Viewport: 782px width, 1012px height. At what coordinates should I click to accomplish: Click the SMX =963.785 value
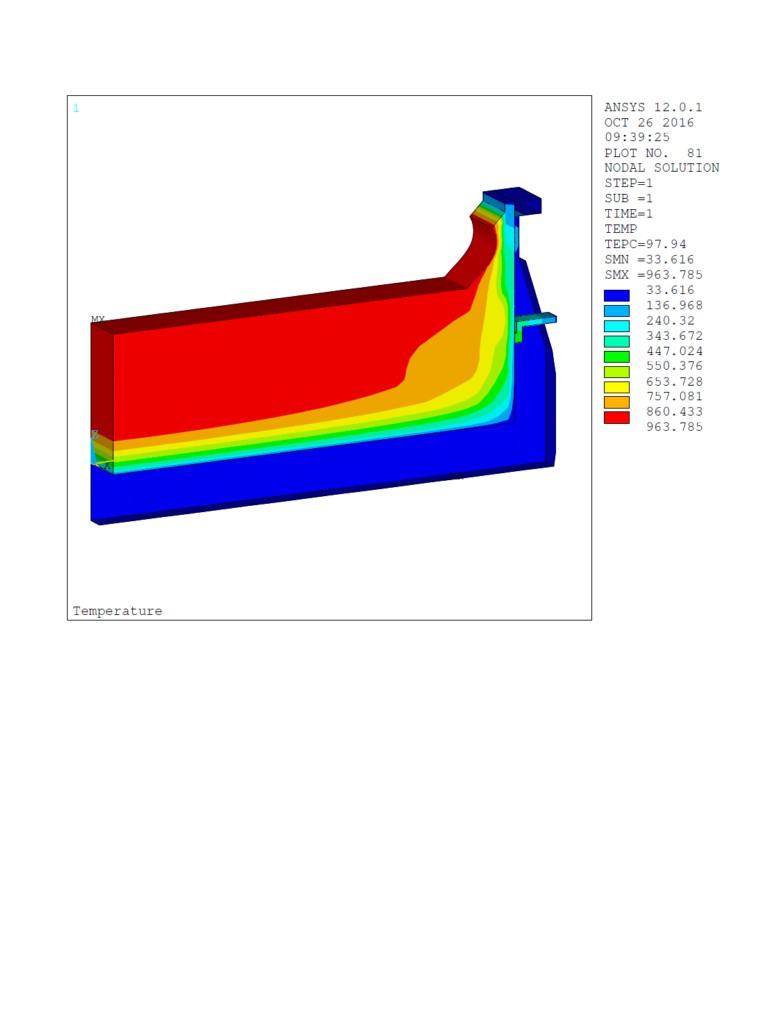[653, 274]
